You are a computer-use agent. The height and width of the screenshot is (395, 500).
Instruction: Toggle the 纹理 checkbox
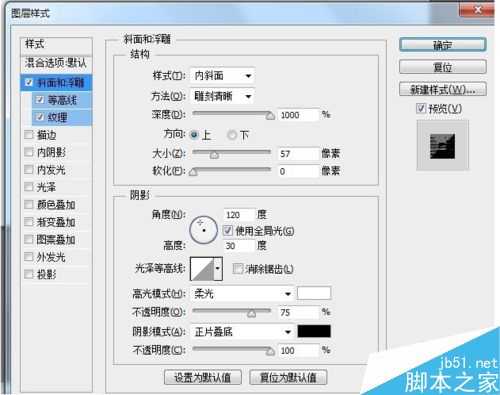pos(40,117)
